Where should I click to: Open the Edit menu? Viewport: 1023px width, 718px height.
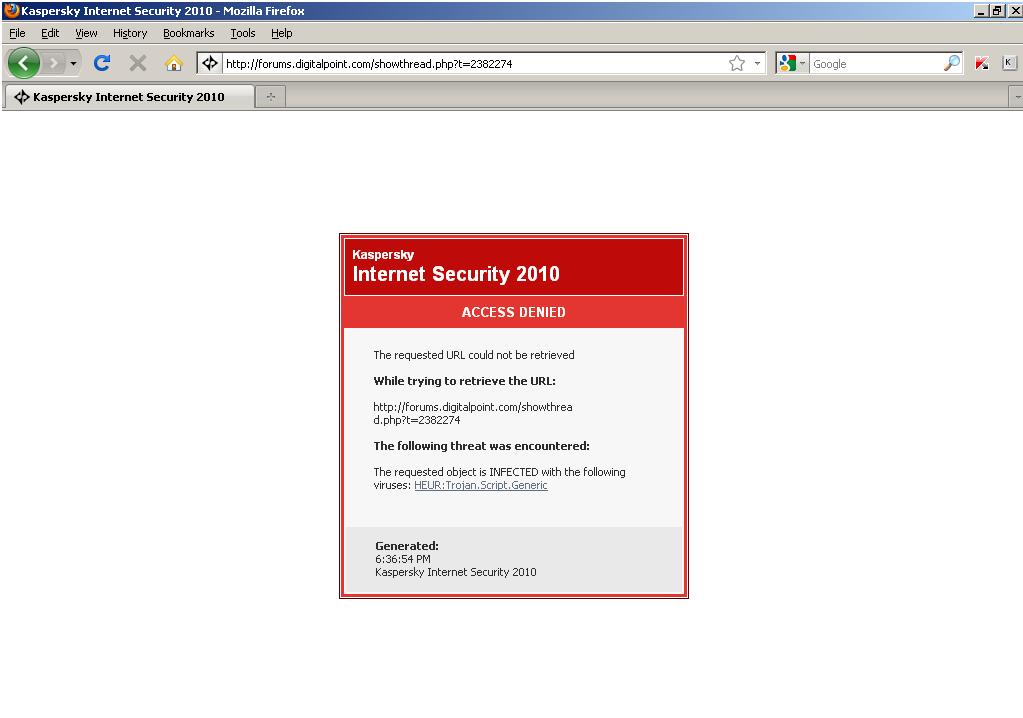50,33
